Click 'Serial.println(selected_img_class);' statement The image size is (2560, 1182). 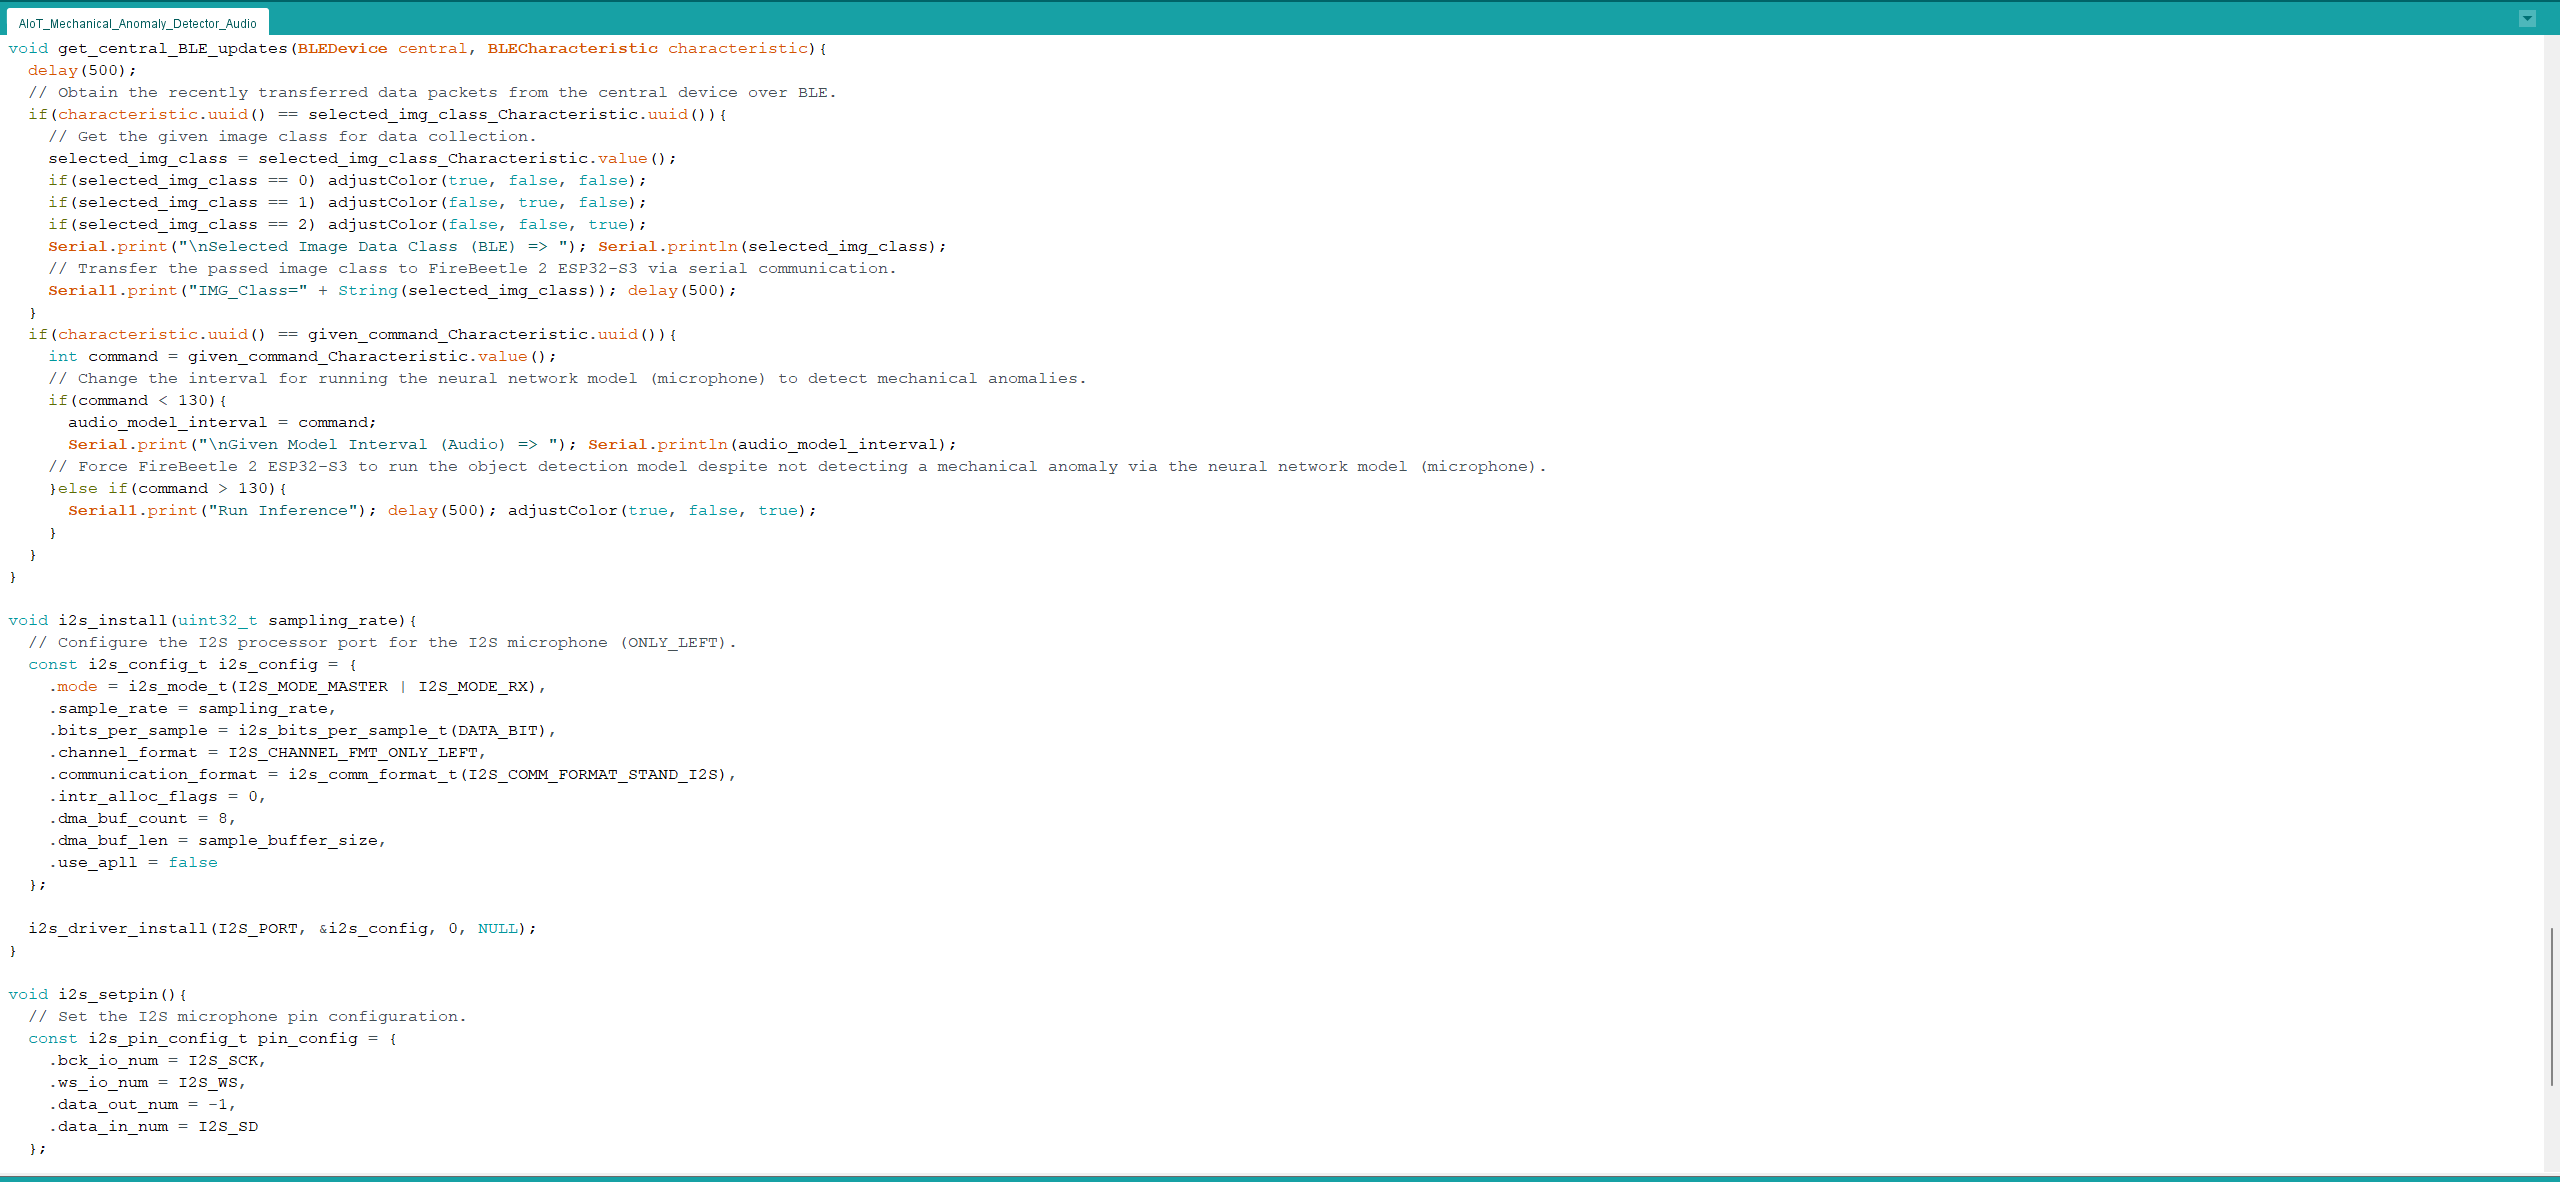pyautogui.click(x=772, y=246)
